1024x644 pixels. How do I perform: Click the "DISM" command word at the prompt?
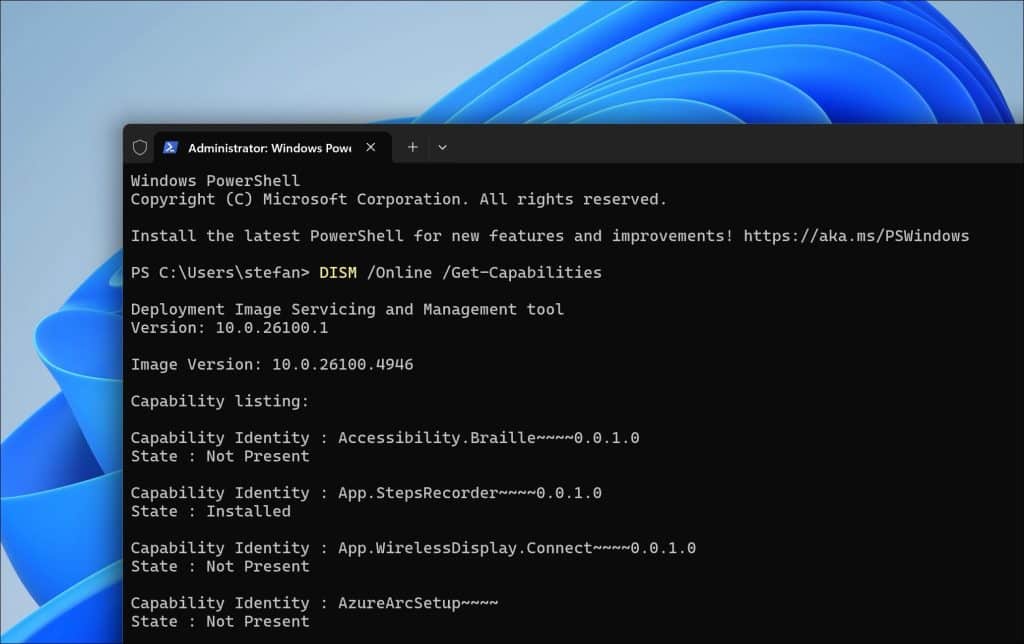pos(338,272)
